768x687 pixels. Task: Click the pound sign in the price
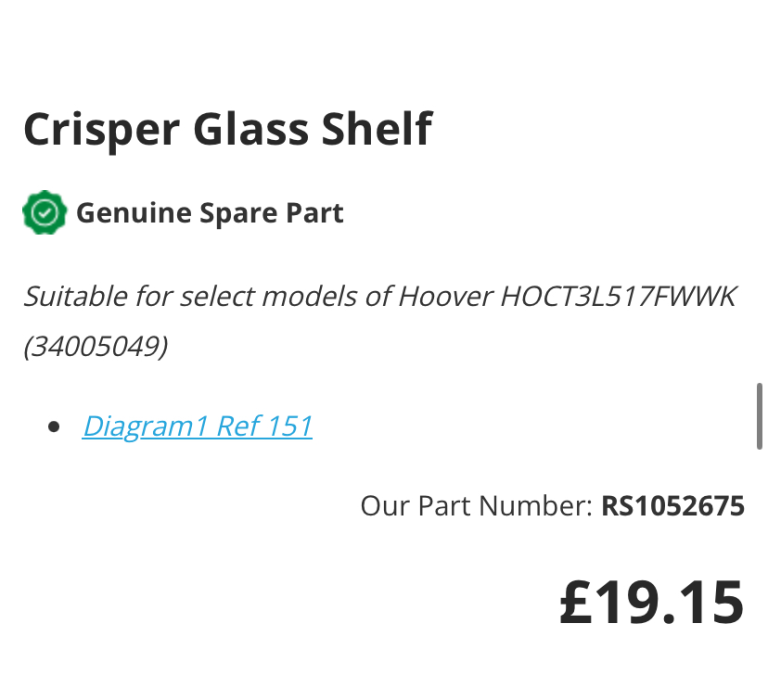pos(578,602)
